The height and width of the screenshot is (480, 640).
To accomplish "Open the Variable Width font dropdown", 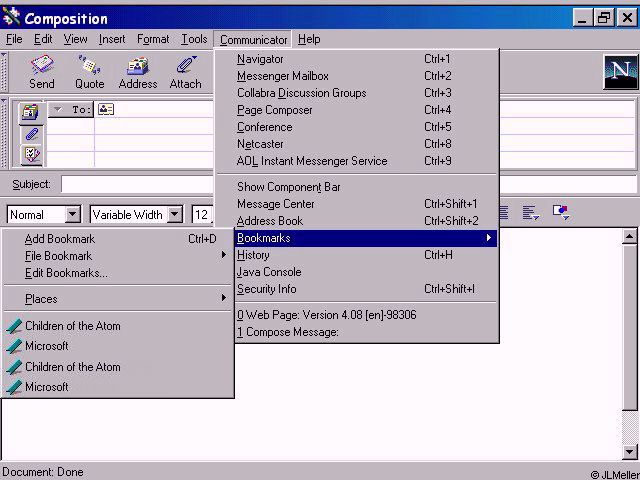I will tap(175, 214).
